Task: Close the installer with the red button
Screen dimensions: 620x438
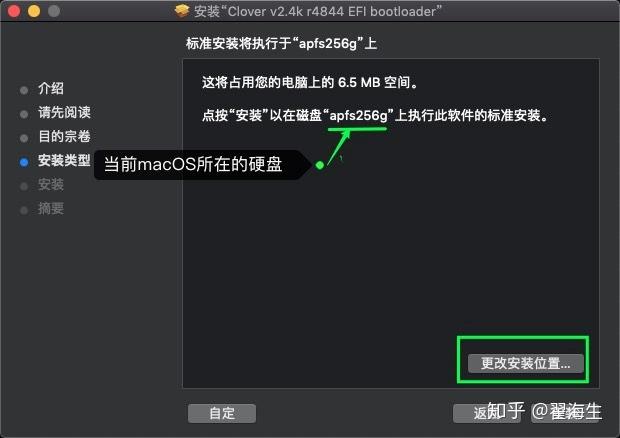Action: tap(14, 11)
